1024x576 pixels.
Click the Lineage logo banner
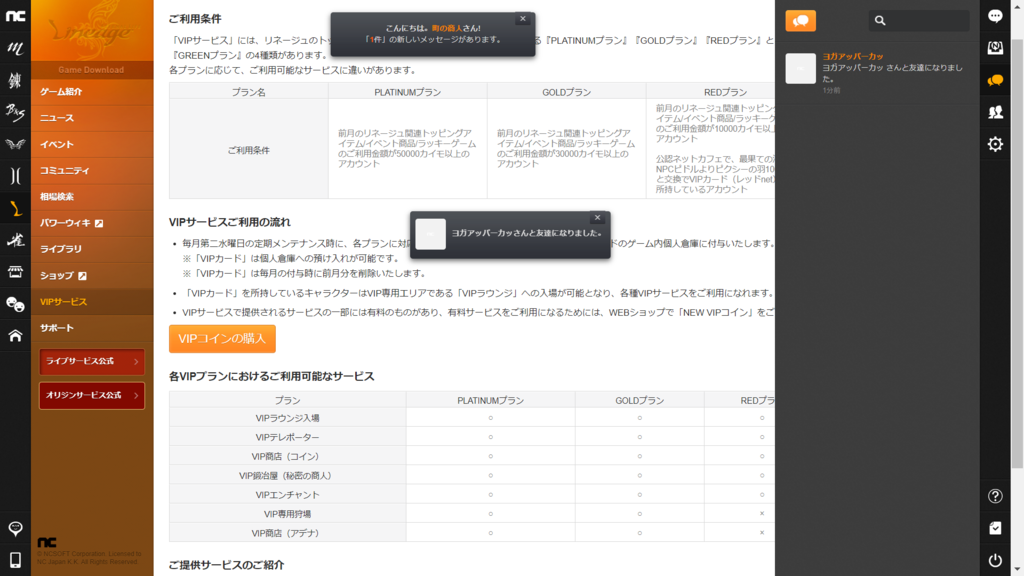point(92,30)
